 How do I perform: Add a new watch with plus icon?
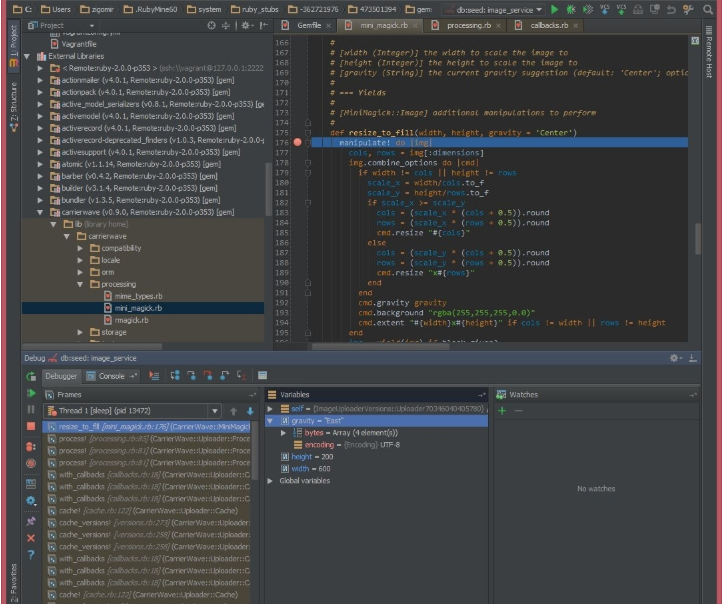click(502, 410)
